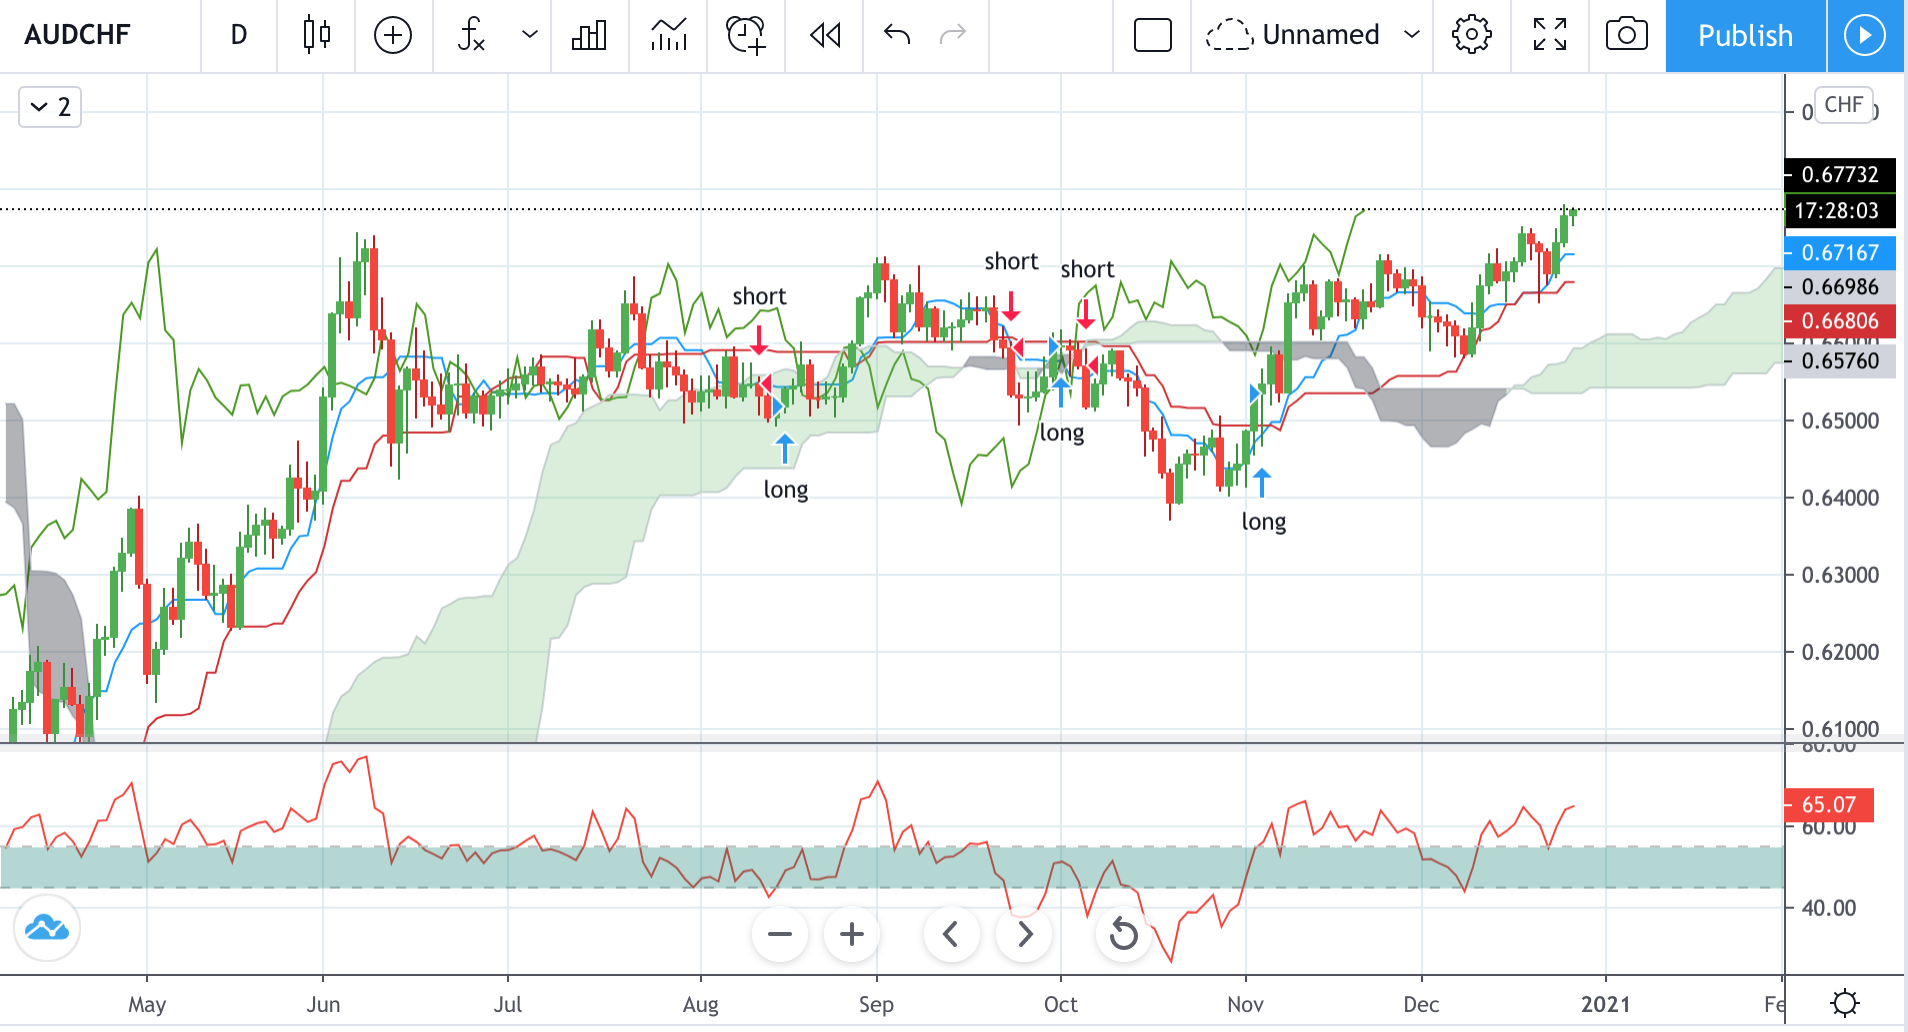The height and width of the screenshot is (1032, 1908).
Task: Select the 0.67167 blue price label
Action: pos(1840,253)
